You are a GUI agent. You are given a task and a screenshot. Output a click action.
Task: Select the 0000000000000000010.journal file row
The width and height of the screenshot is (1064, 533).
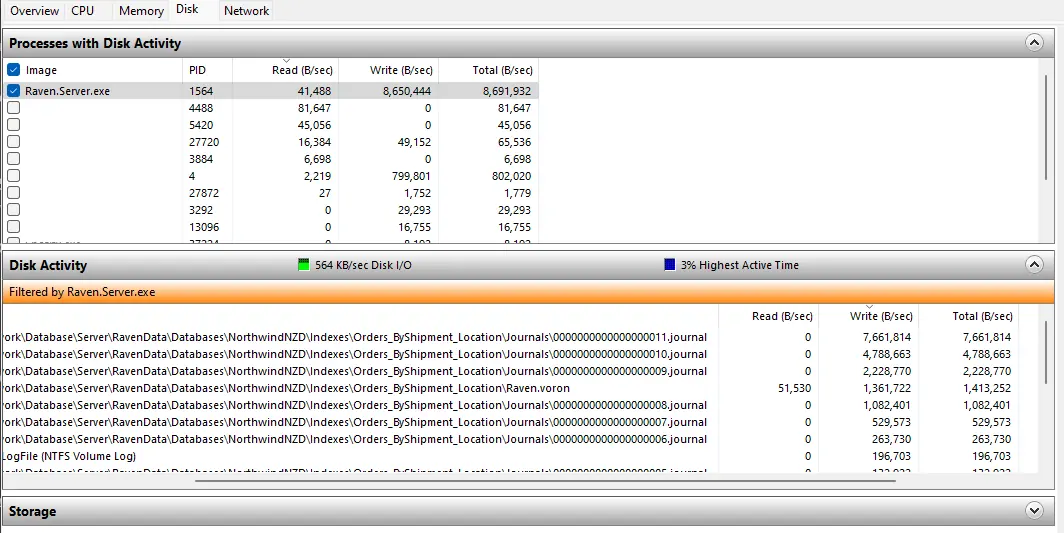click(x=510, y=354)
